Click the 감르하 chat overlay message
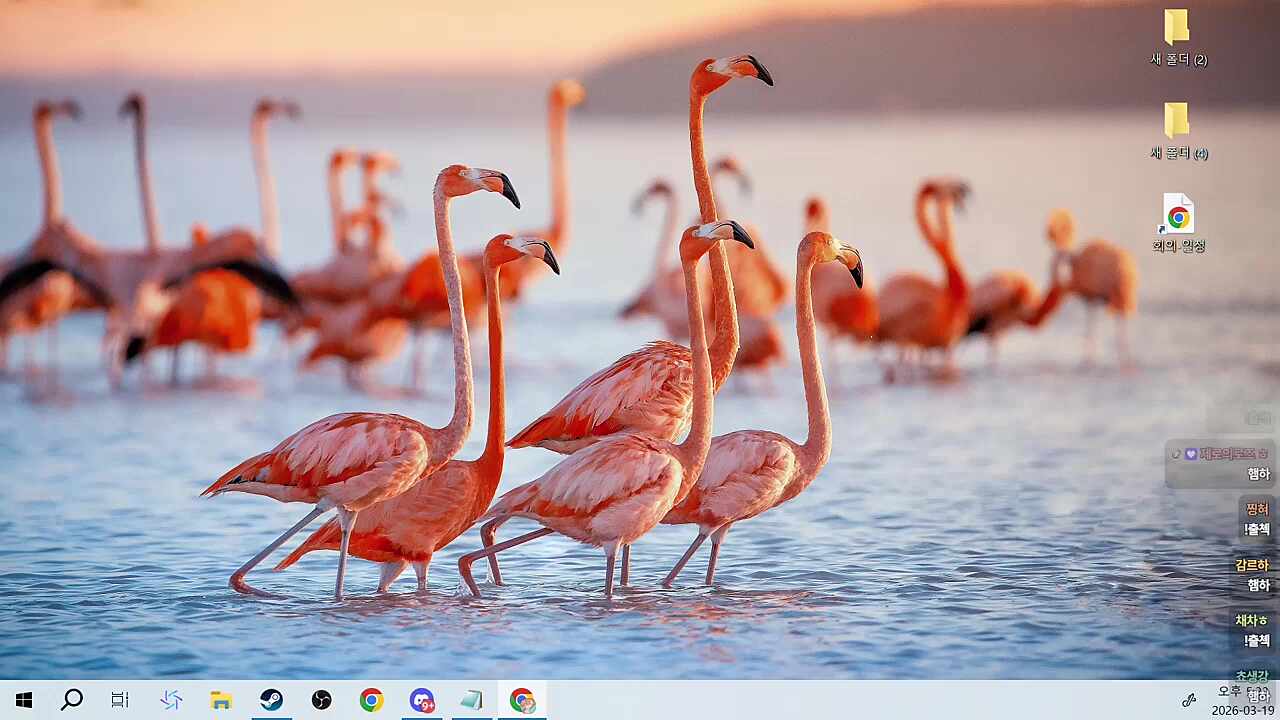1280x720 pixels. [1252, 575]
